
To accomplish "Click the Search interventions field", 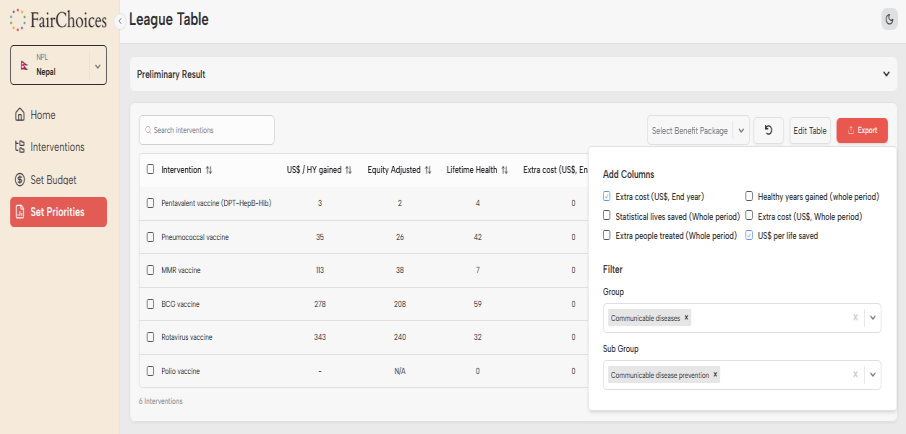I will (x=207, y=130).
